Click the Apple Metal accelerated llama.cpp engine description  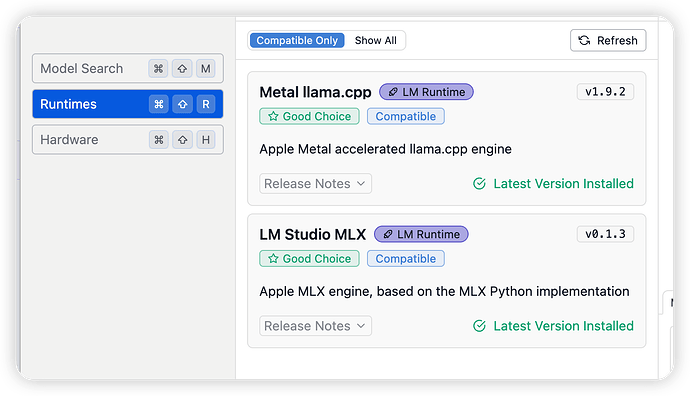385,149
